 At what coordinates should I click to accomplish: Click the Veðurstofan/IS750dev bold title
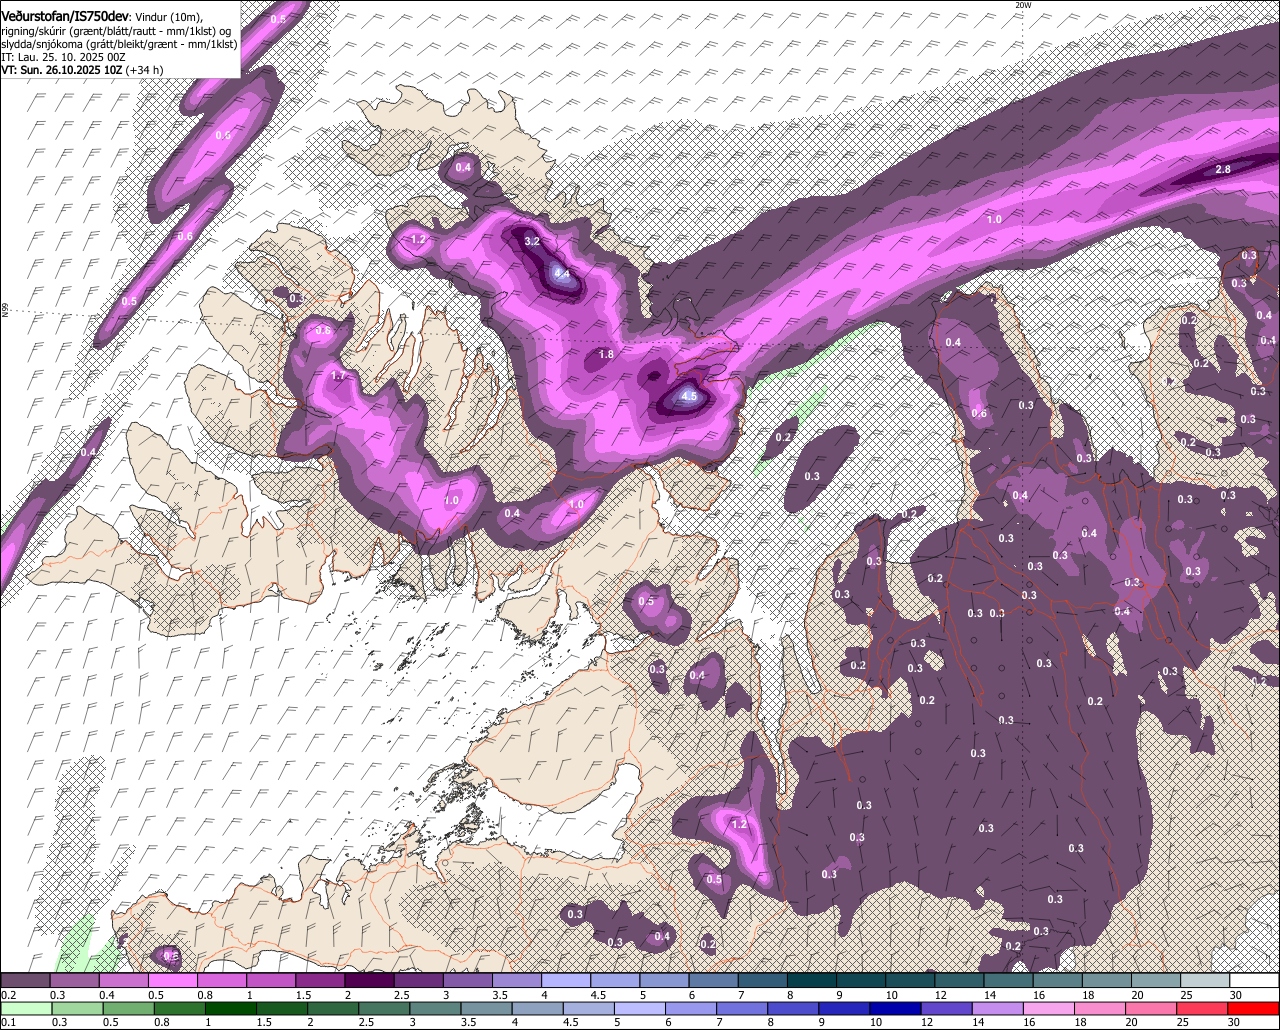[x=65, y=16]
